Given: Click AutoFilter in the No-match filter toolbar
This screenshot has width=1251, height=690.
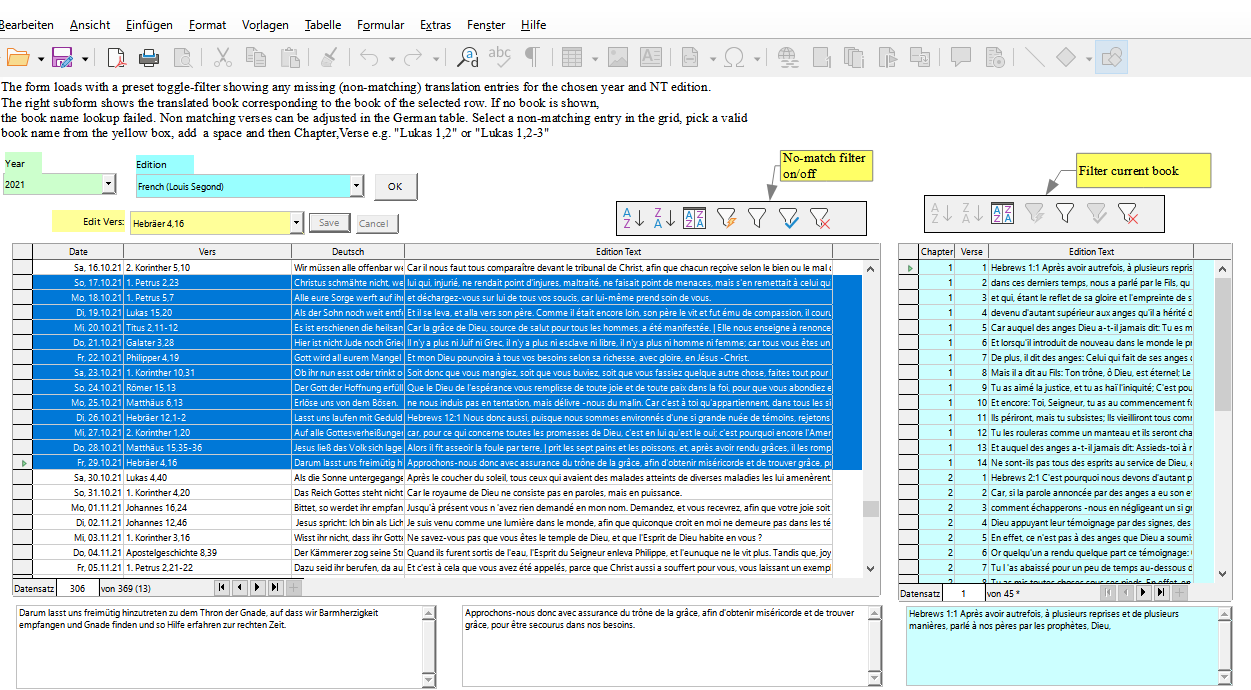Looking at the screenshot, I should click(727, 217).
